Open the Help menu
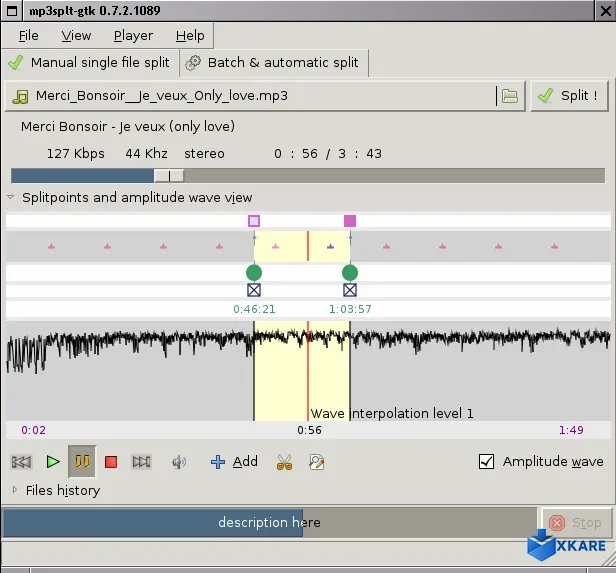616x573 pixels. click(190, 36)
